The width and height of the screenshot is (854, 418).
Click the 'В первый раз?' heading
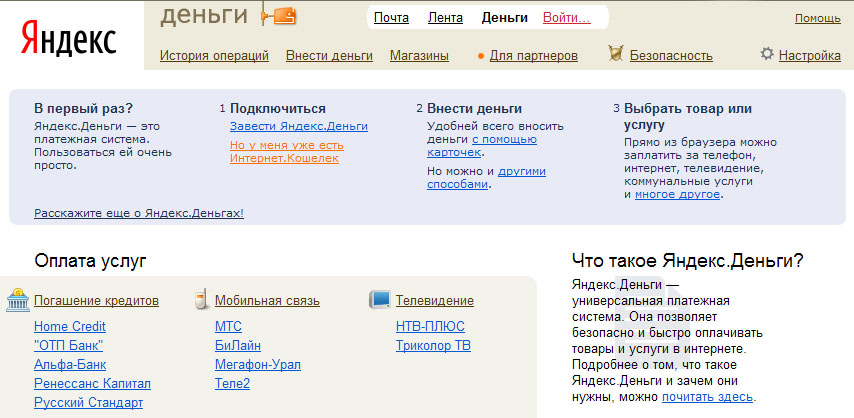tap(83, 108)
